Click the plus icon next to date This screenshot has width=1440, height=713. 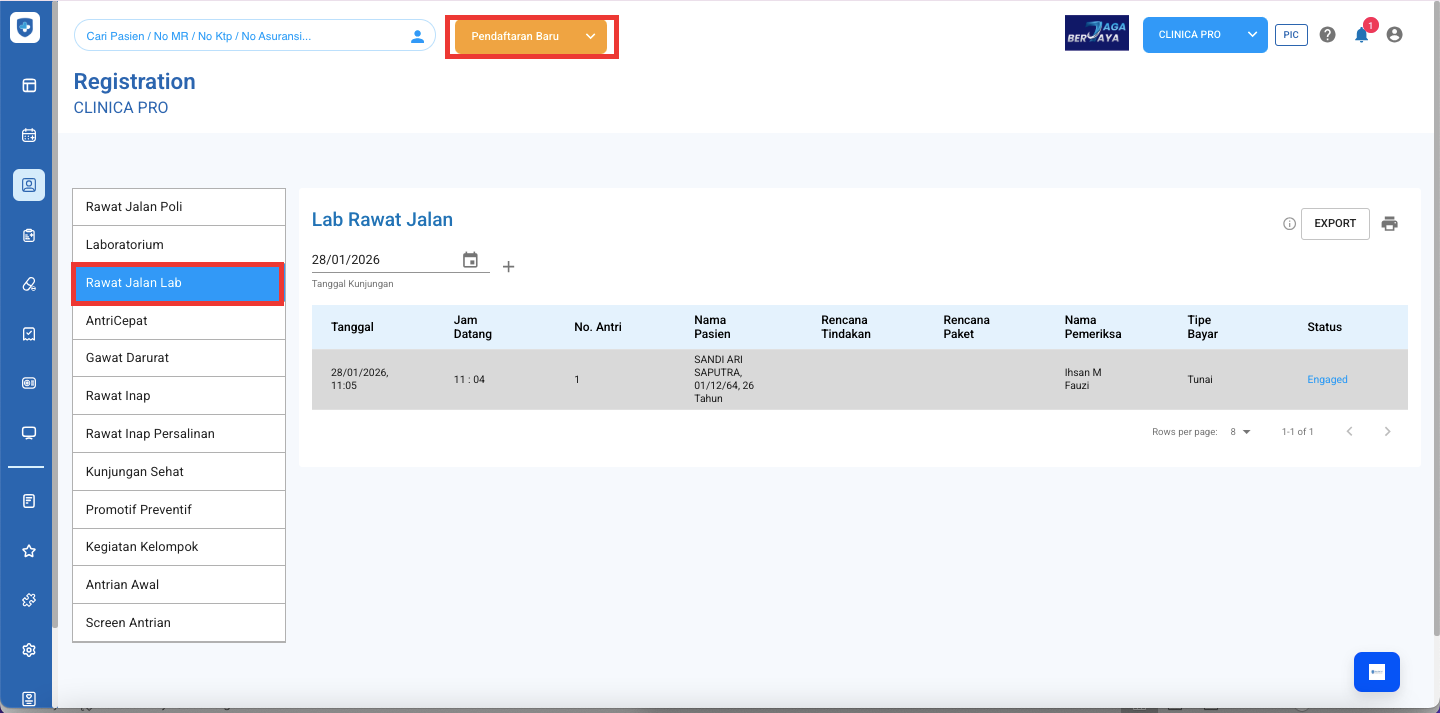point(508,267)
